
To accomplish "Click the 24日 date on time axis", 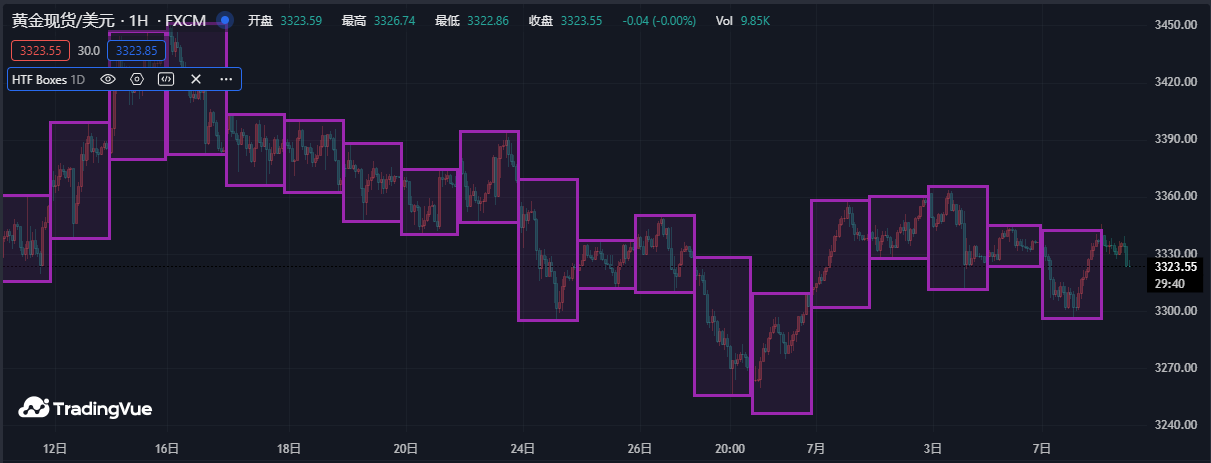I will (523, 448).
